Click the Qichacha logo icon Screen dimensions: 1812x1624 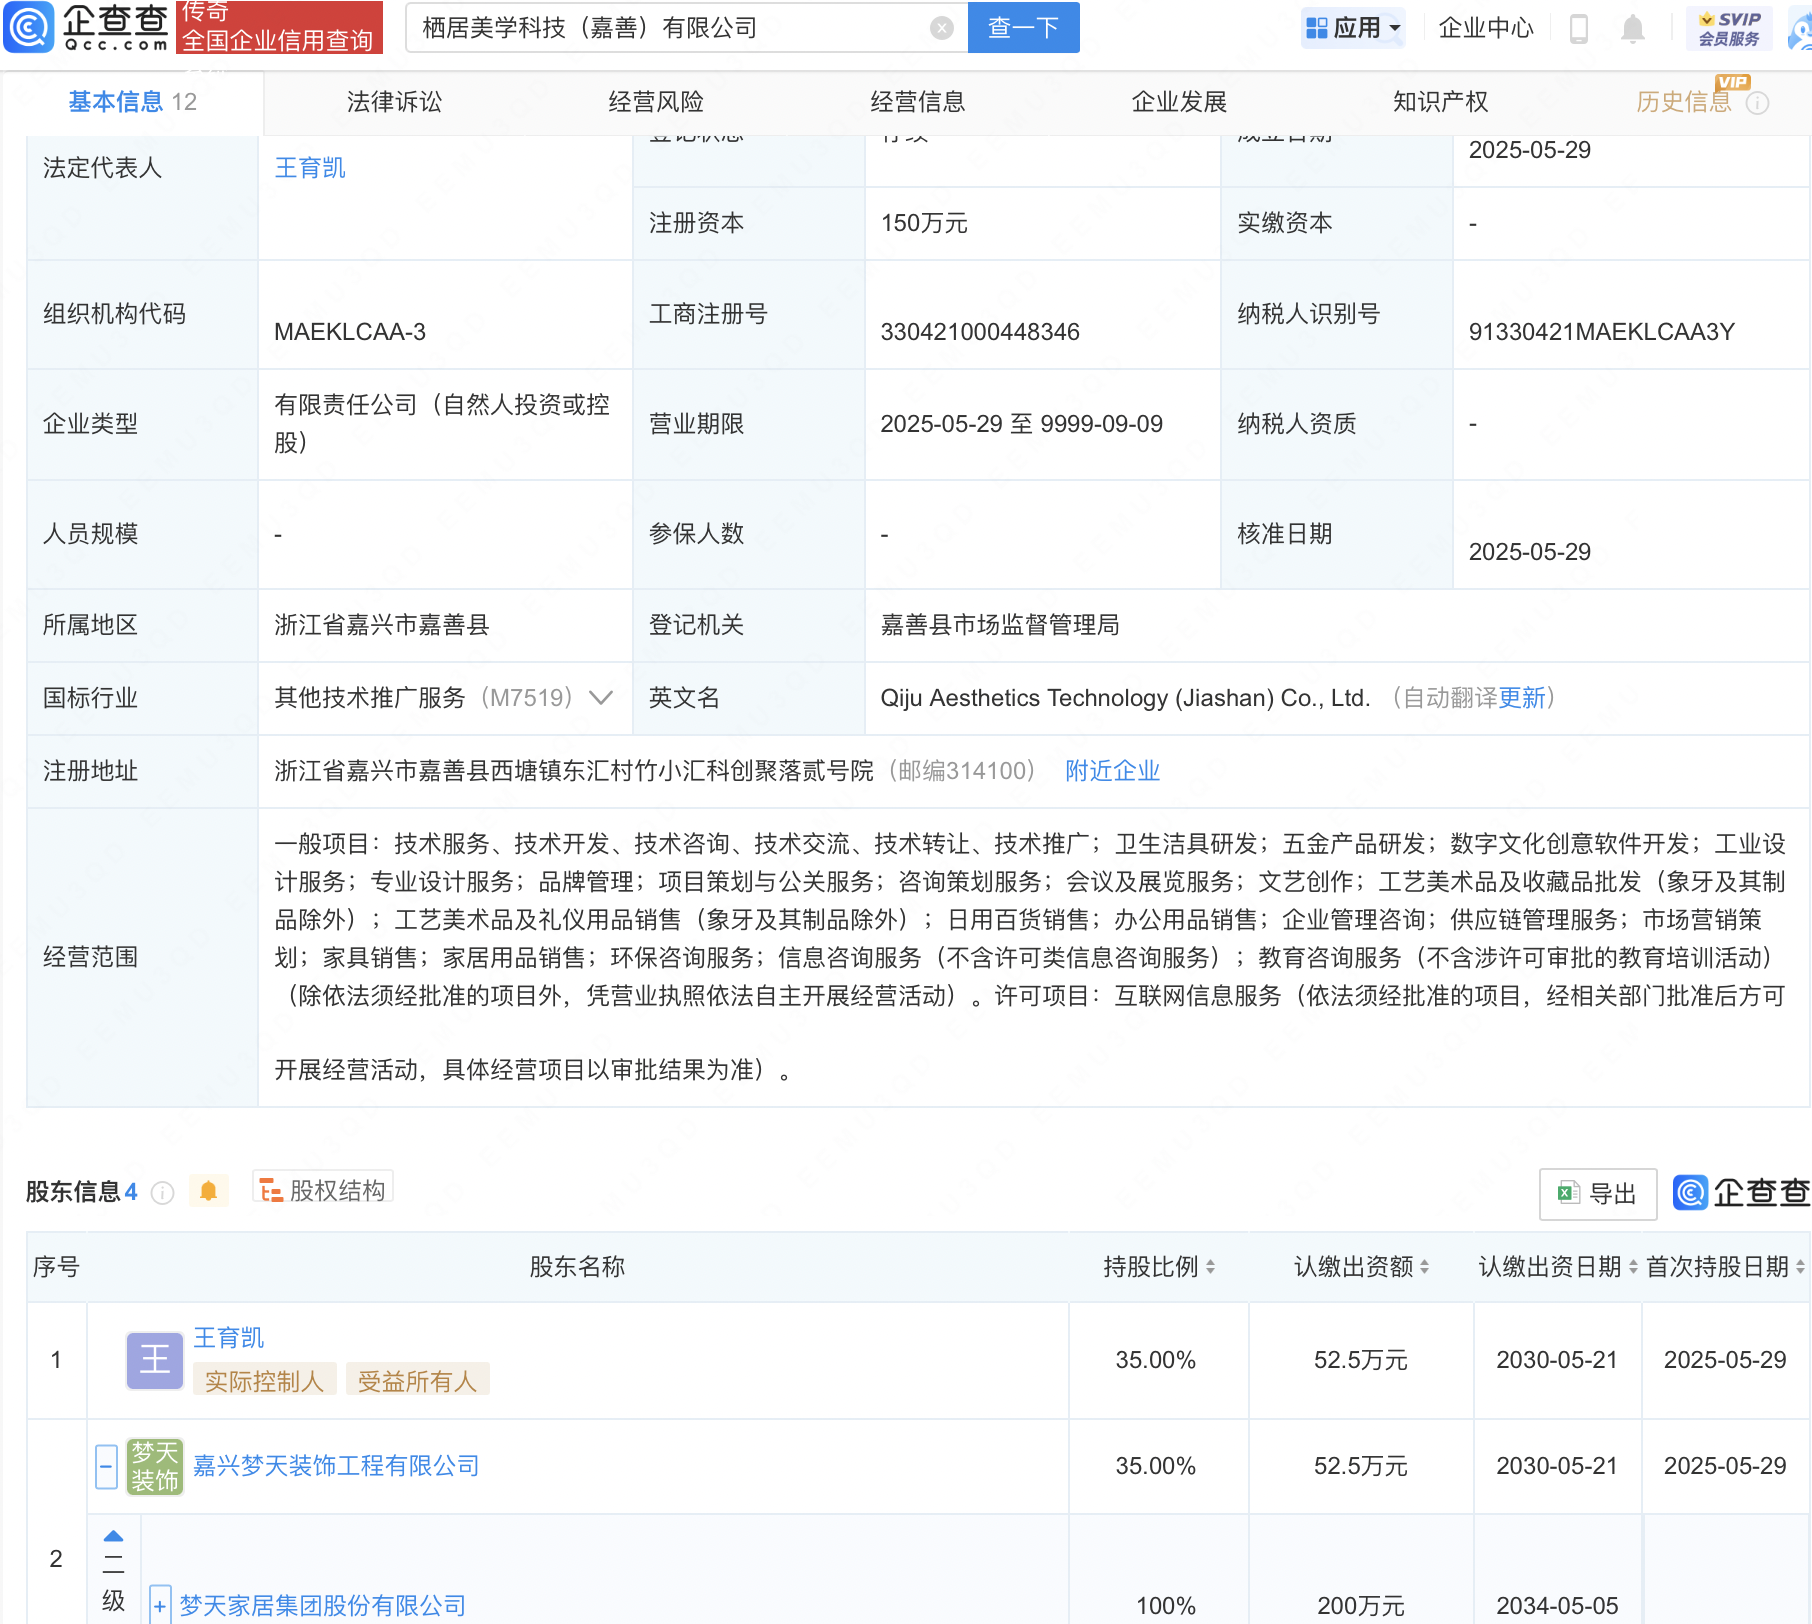pos(29,27)
